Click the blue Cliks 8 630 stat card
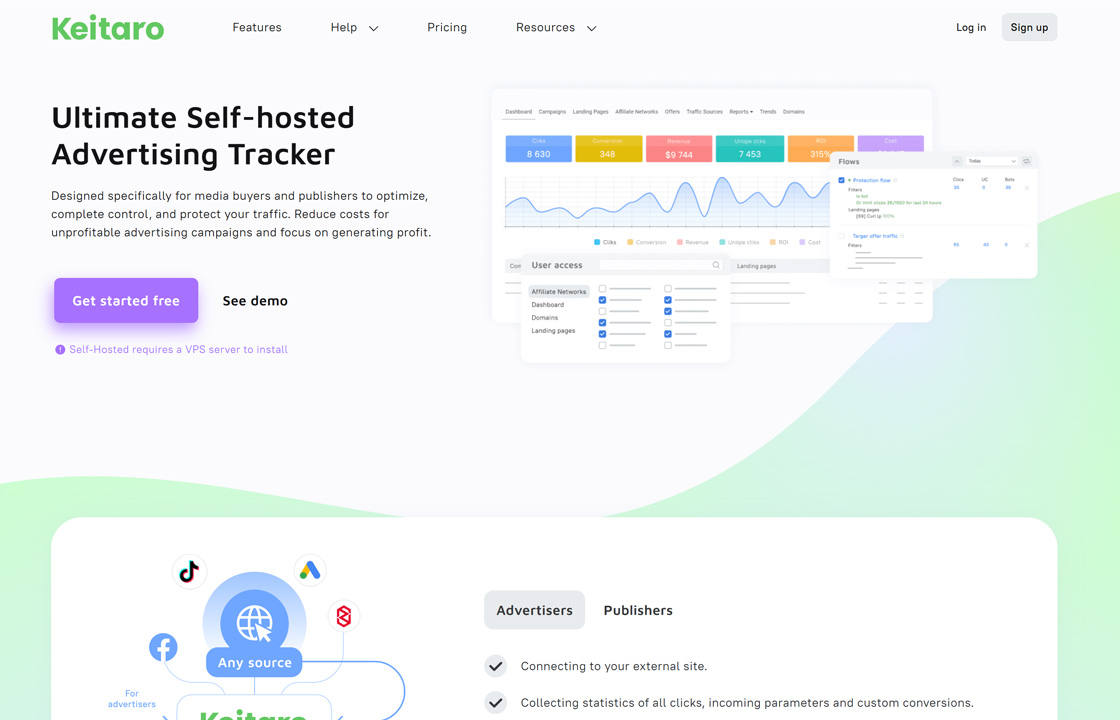This screenshot has width=1120, height=720. [539, 149]
